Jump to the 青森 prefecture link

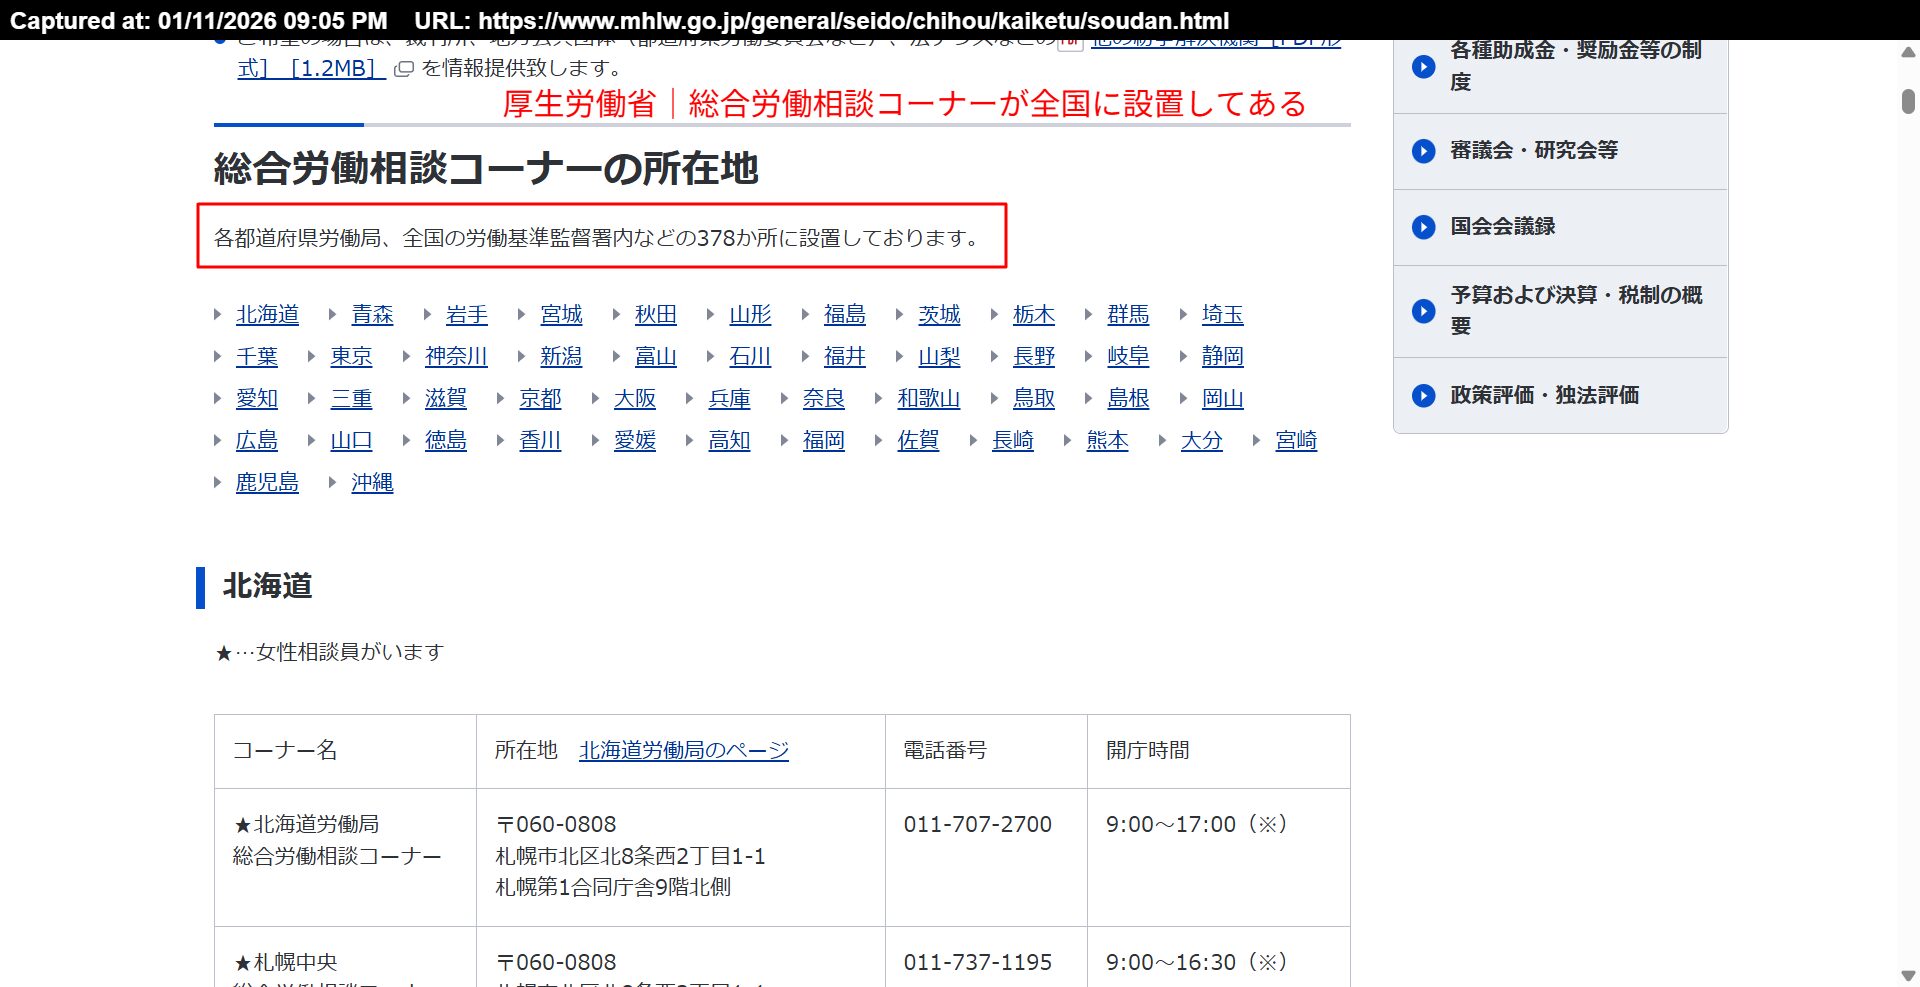pos(372,315)
